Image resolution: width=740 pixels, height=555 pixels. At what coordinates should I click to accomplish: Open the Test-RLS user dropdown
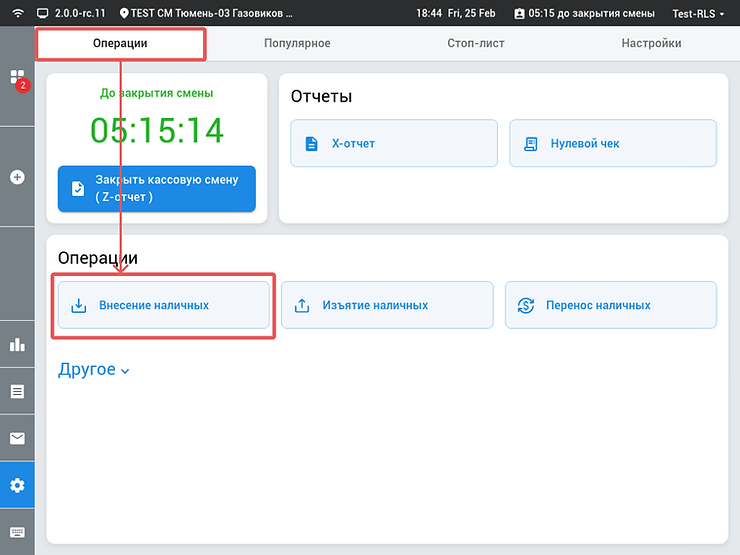698,14
